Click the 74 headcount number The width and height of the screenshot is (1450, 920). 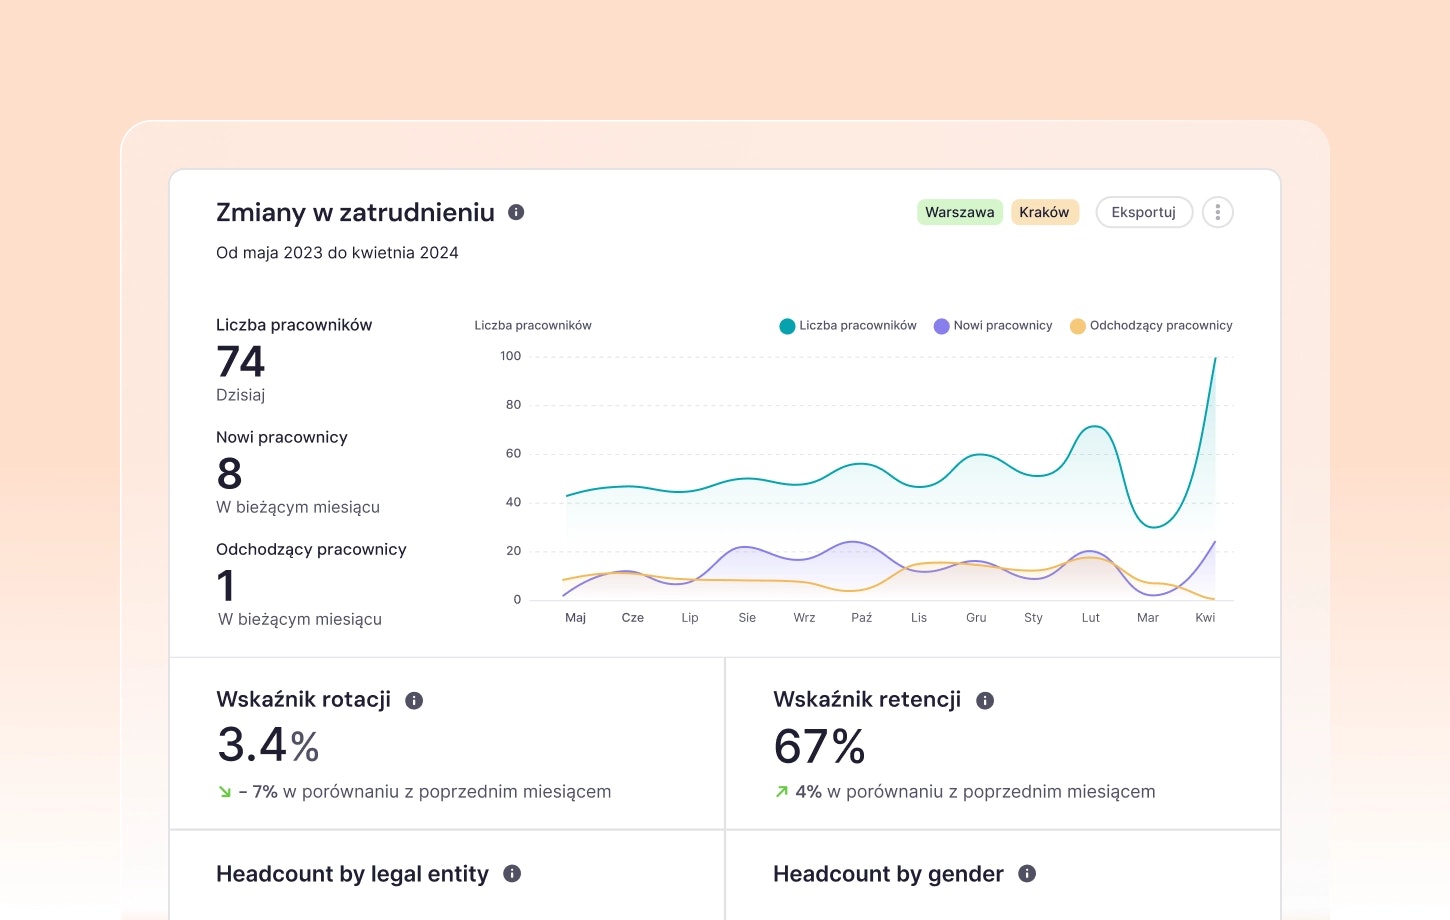(240, 361)
